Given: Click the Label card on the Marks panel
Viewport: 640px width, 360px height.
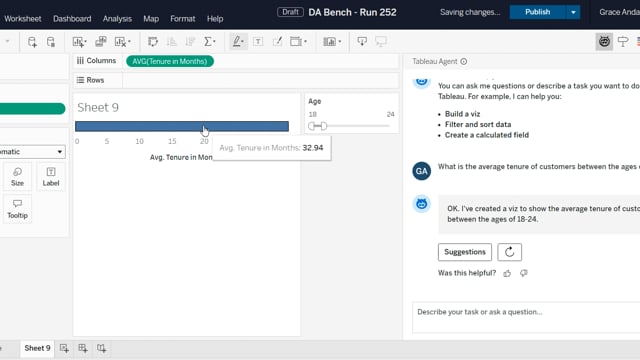Looking at the screenshot, I should pos(51,177).
